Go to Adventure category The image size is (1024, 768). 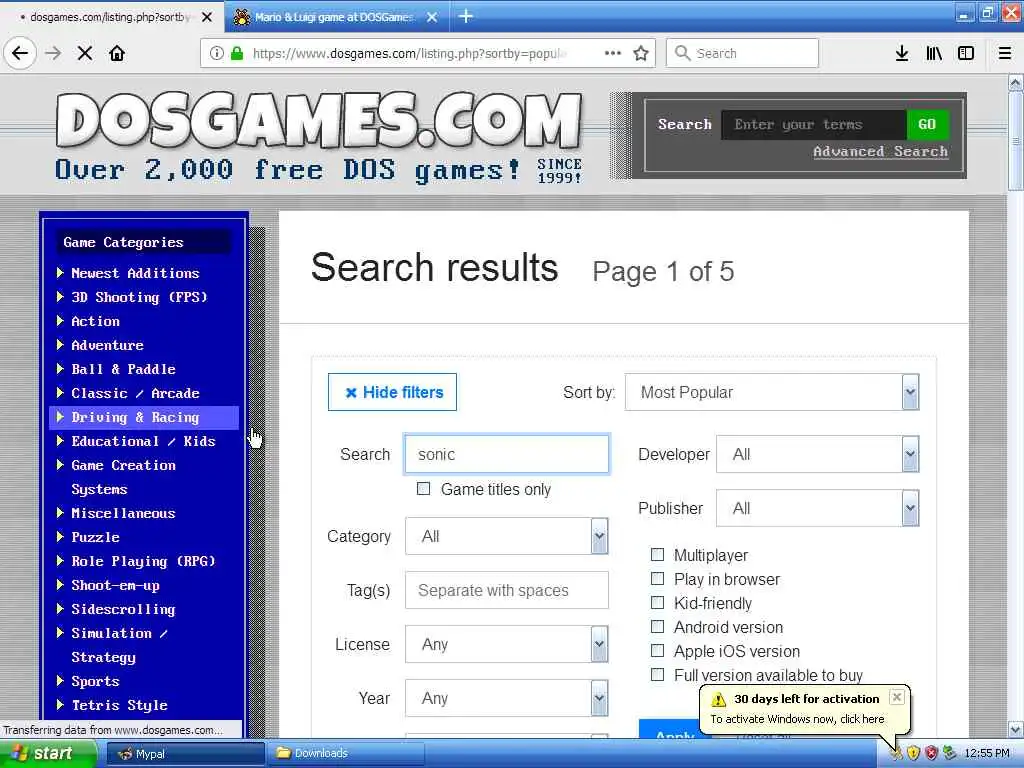click(107, 345)
